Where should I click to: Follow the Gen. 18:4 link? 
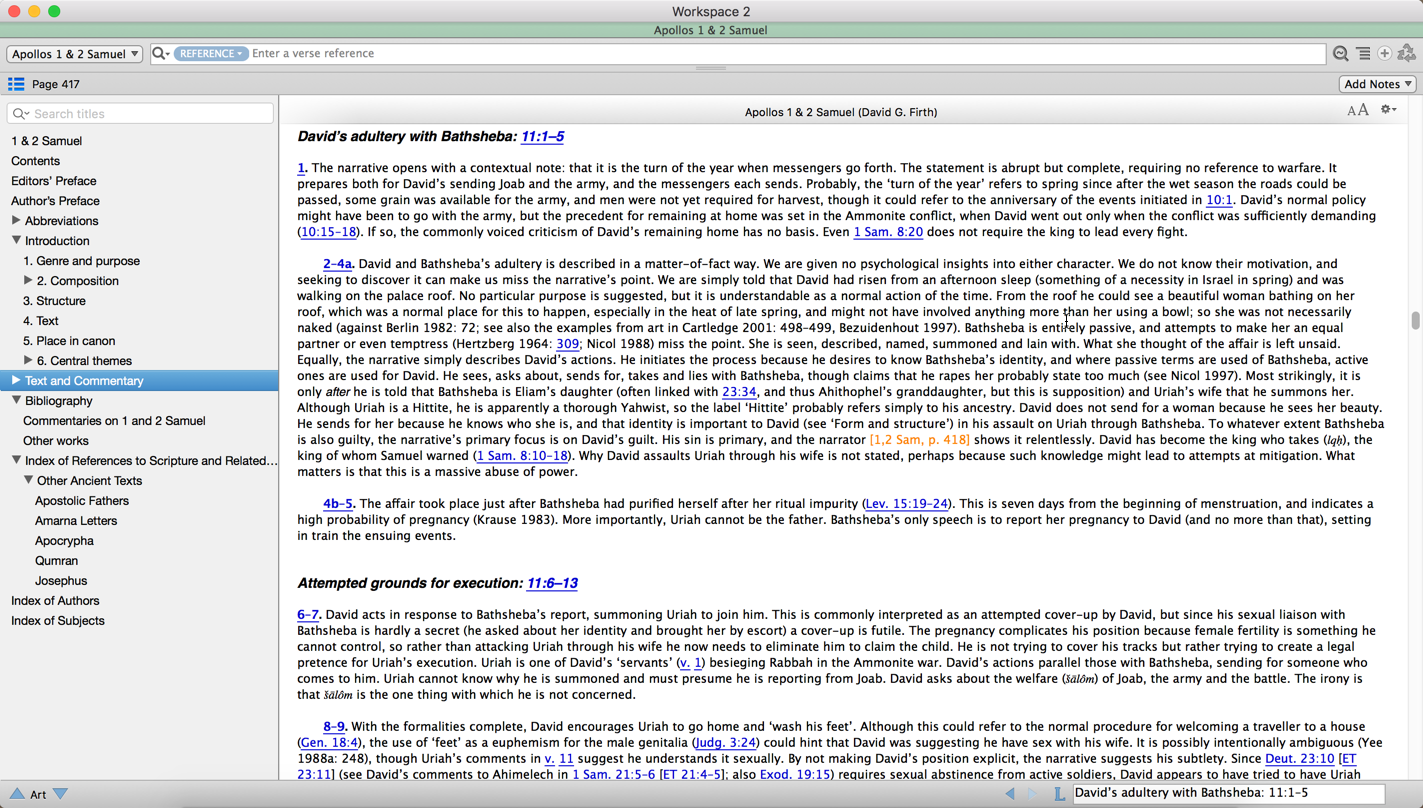point(329,743)
